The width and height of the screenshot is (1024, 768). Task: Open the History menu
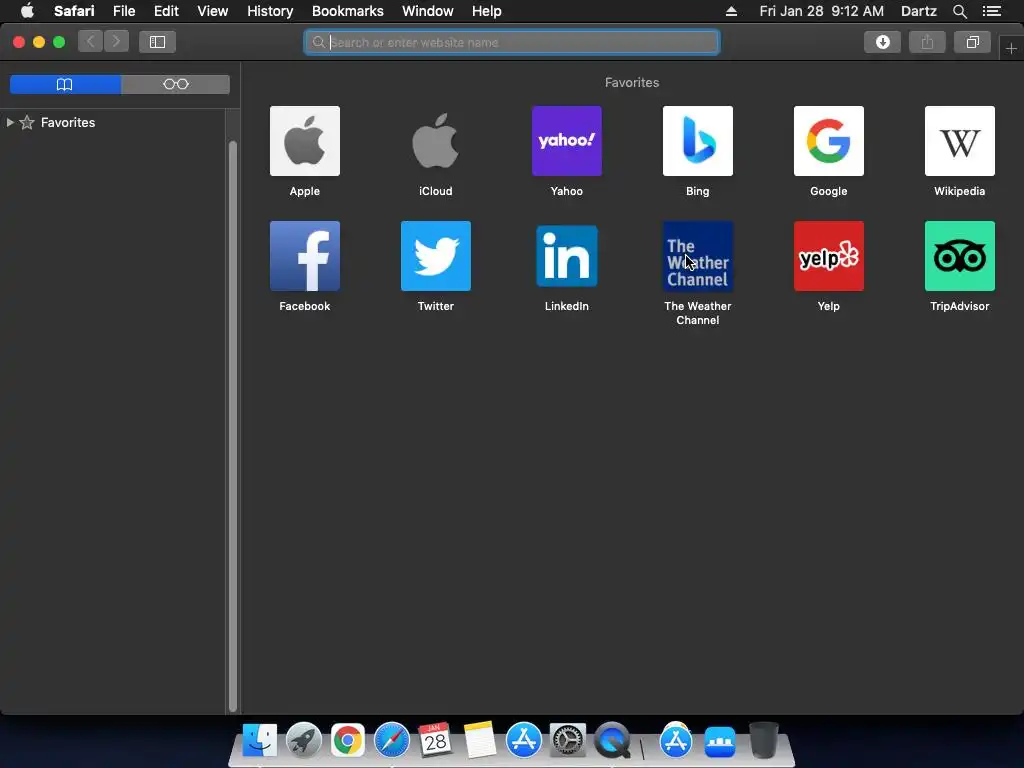(x=270, y=11)
